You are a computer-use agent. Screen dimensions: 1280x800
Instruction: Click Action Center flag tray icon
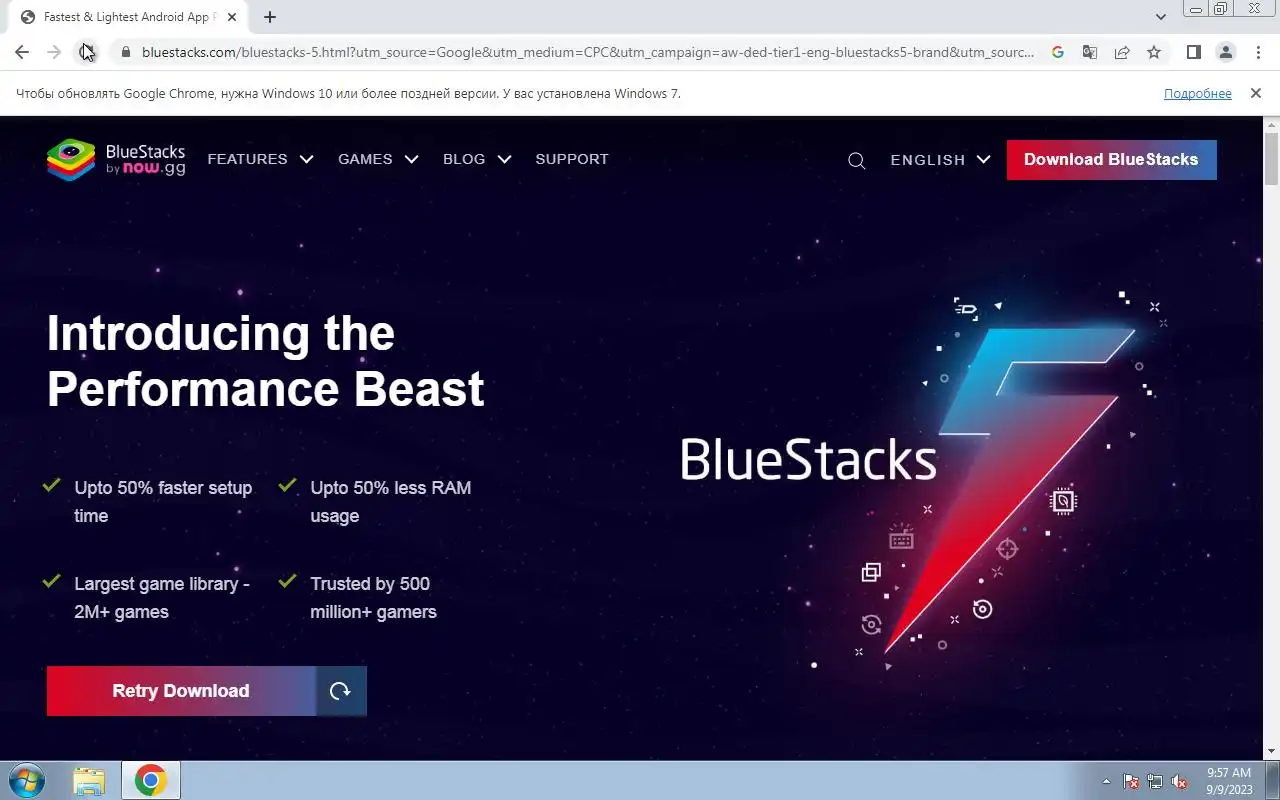(1131, 781)
